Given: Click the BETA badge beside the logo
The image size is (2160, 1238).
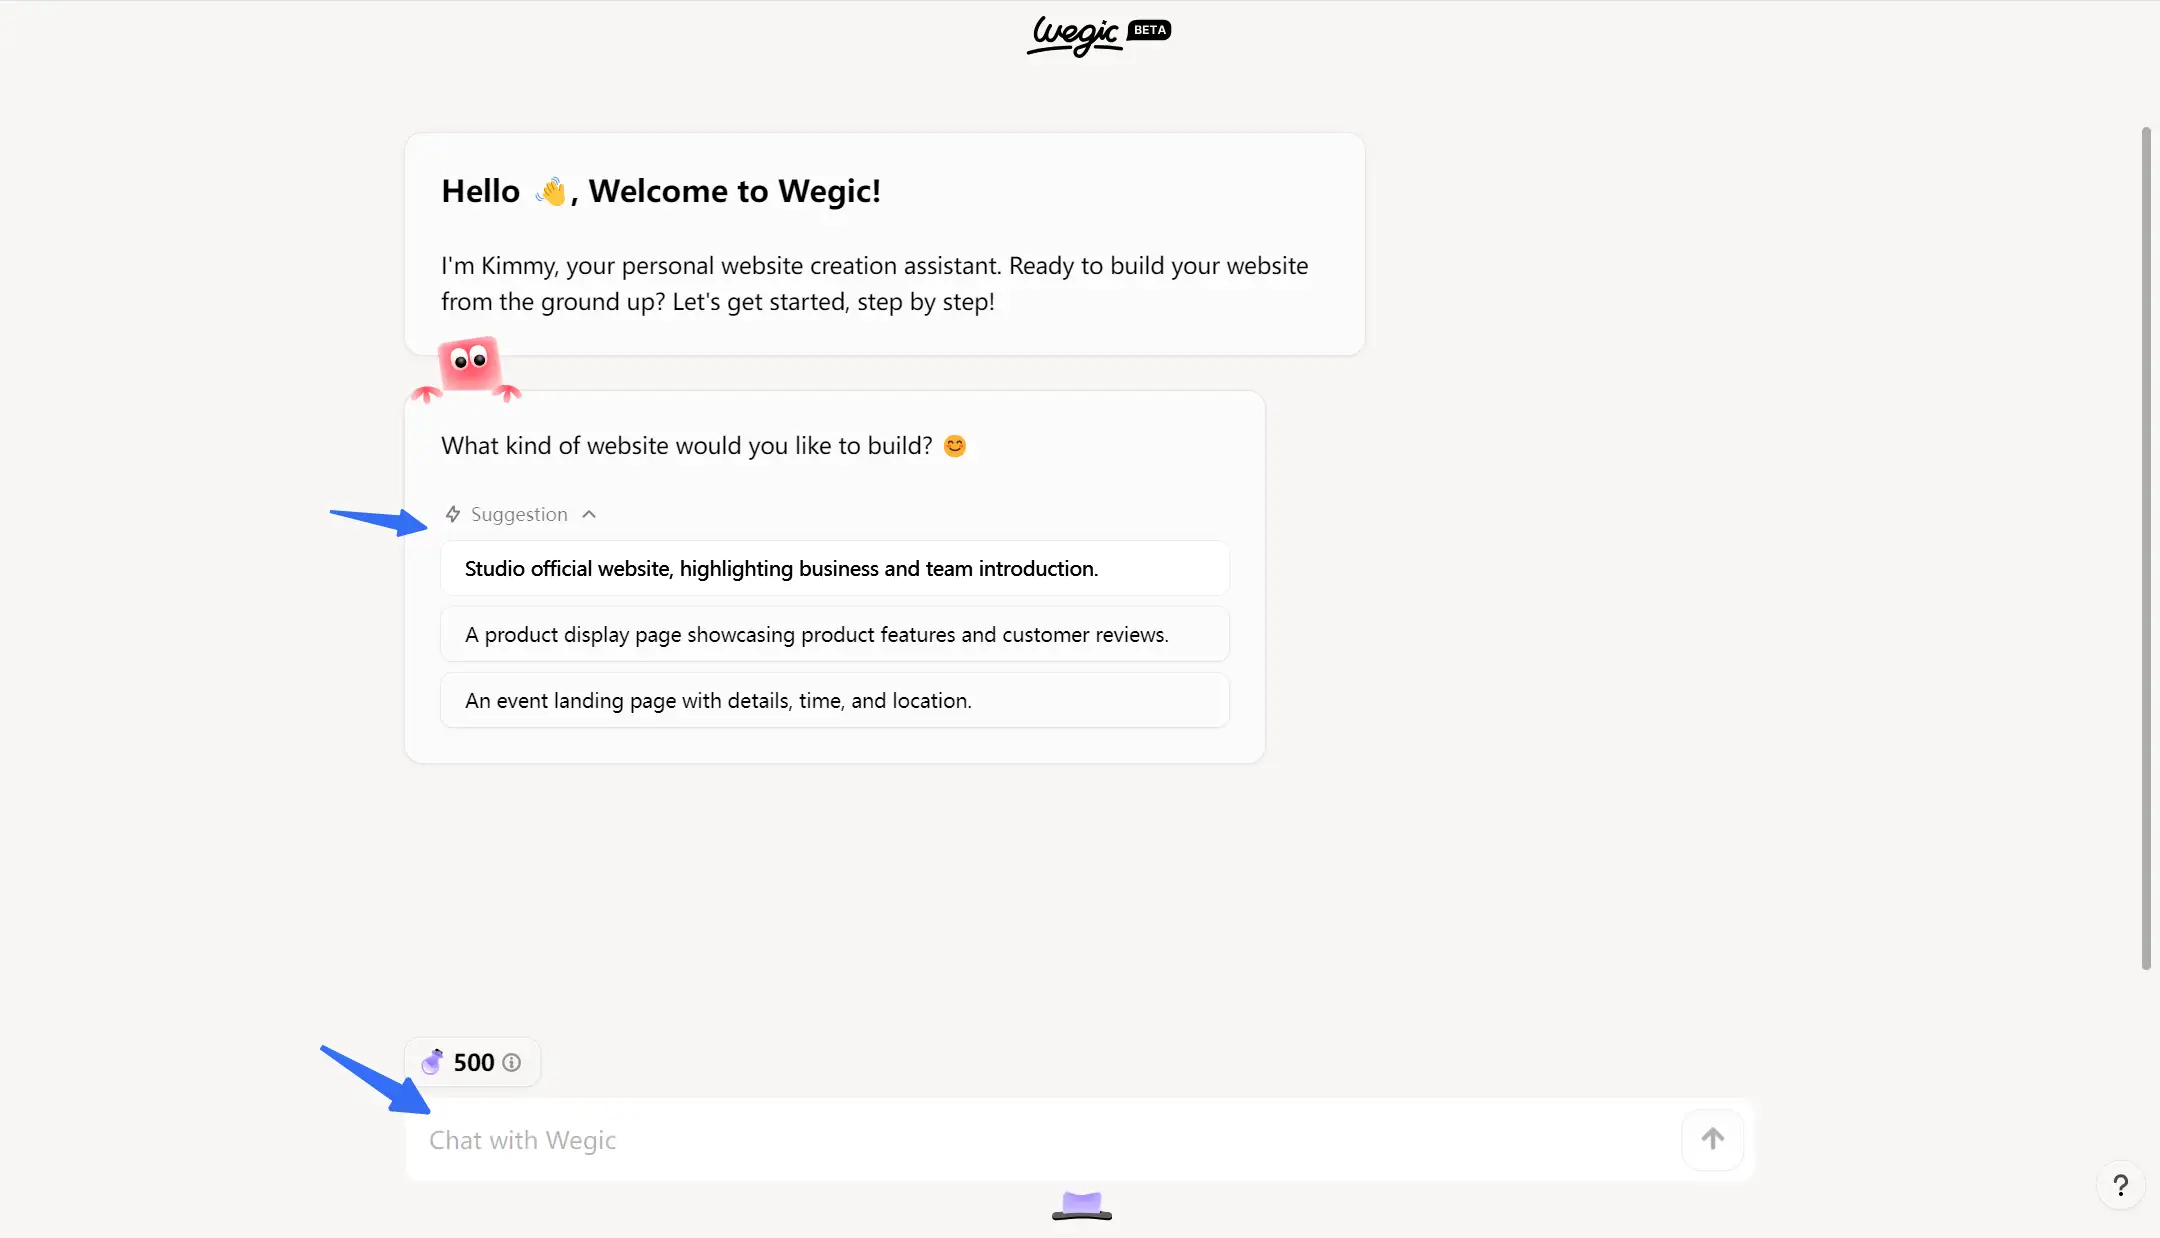Looking at the screenshot, I should tap(1149, 30).
